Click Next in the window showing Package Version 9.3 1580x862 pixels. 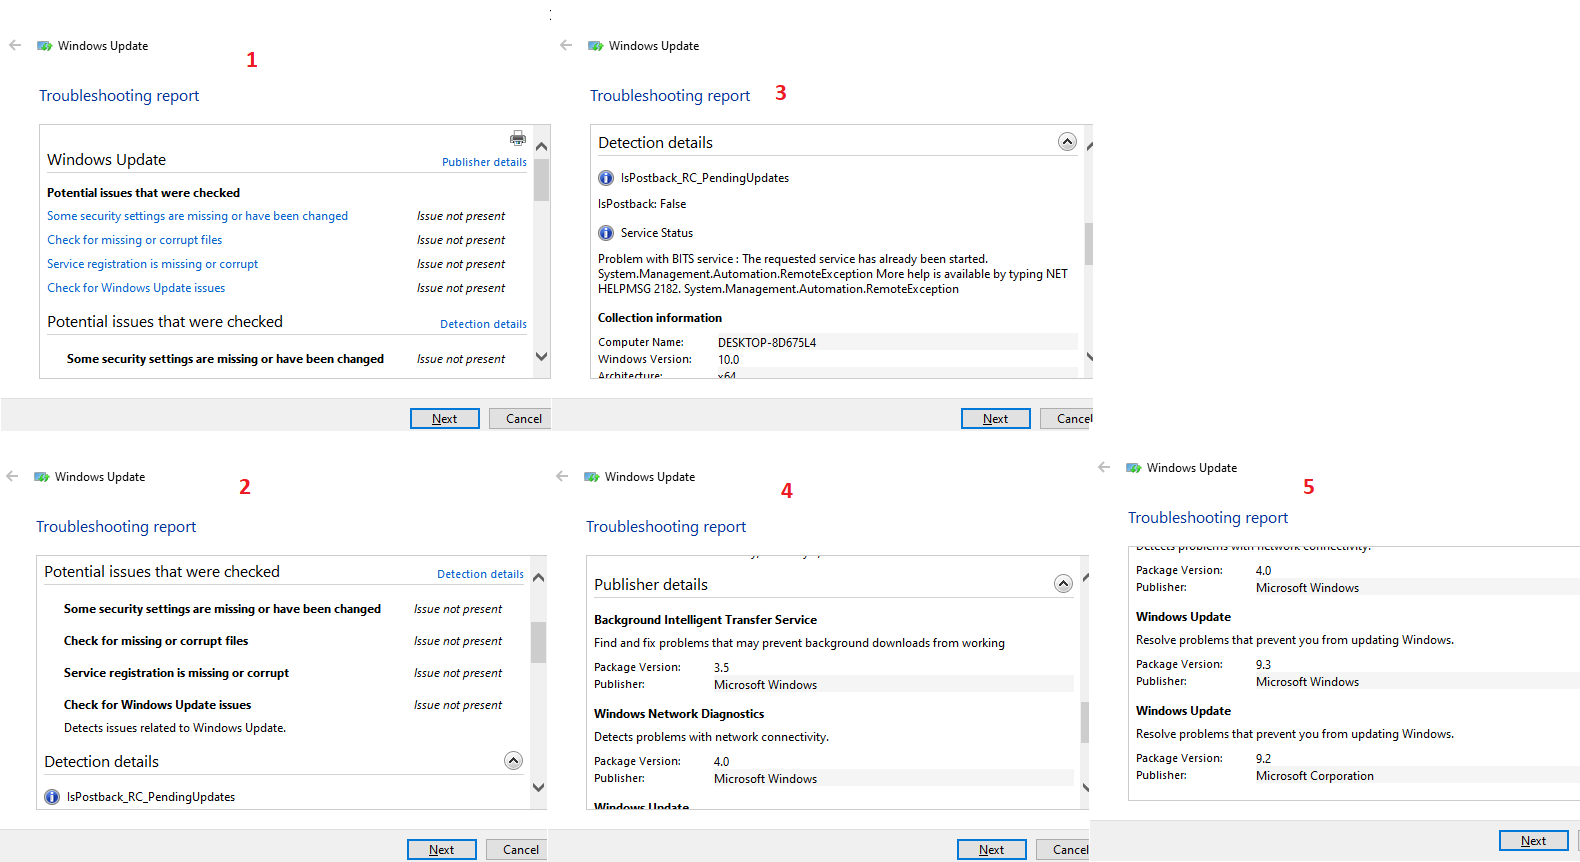pos(1534,841)
